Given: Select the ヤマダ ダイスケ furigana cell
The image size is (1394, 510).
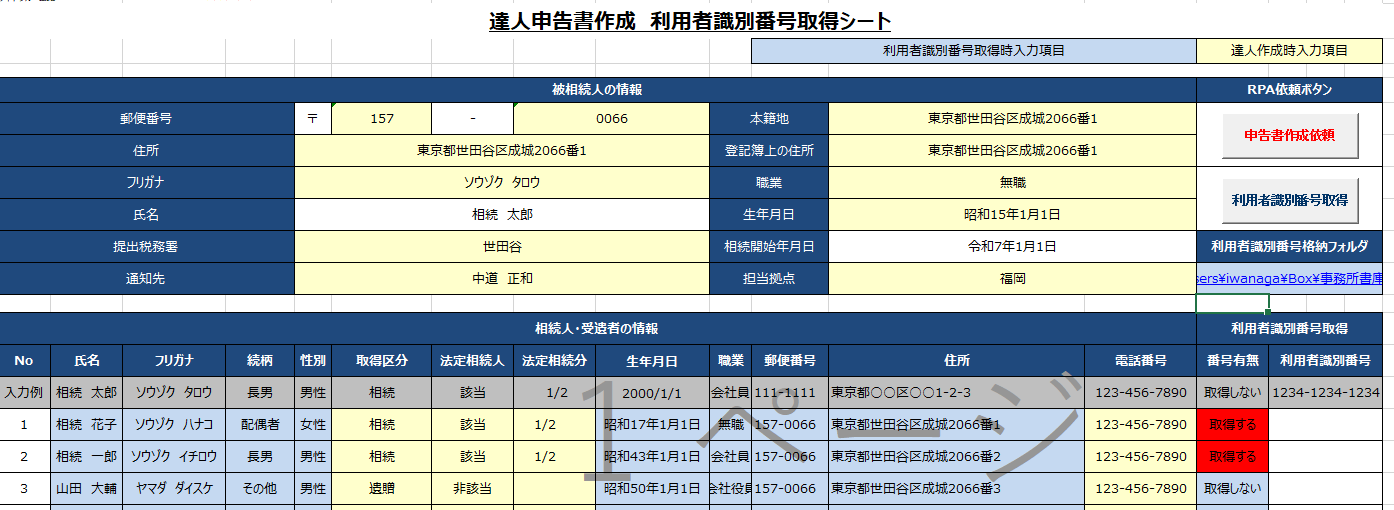Looking at the screenshot, I should click(174, 489).
